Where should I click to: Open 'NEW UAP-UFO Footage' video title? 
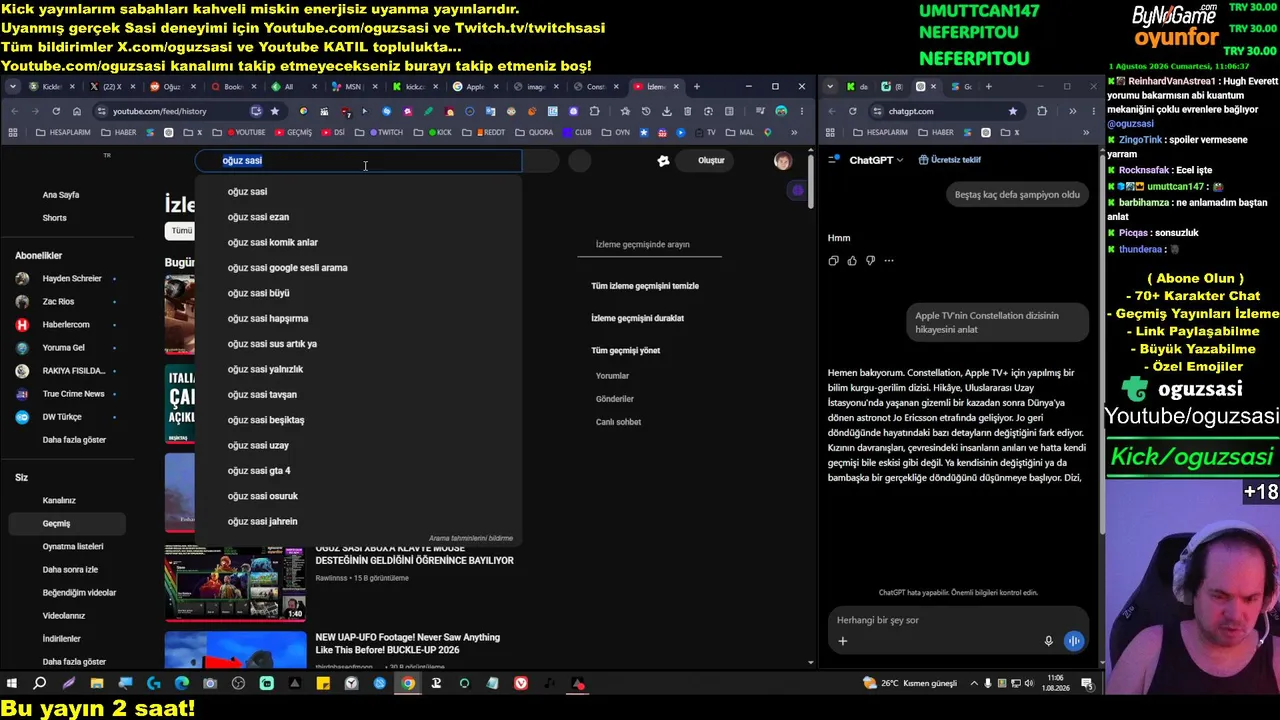(x=408, y=644)
